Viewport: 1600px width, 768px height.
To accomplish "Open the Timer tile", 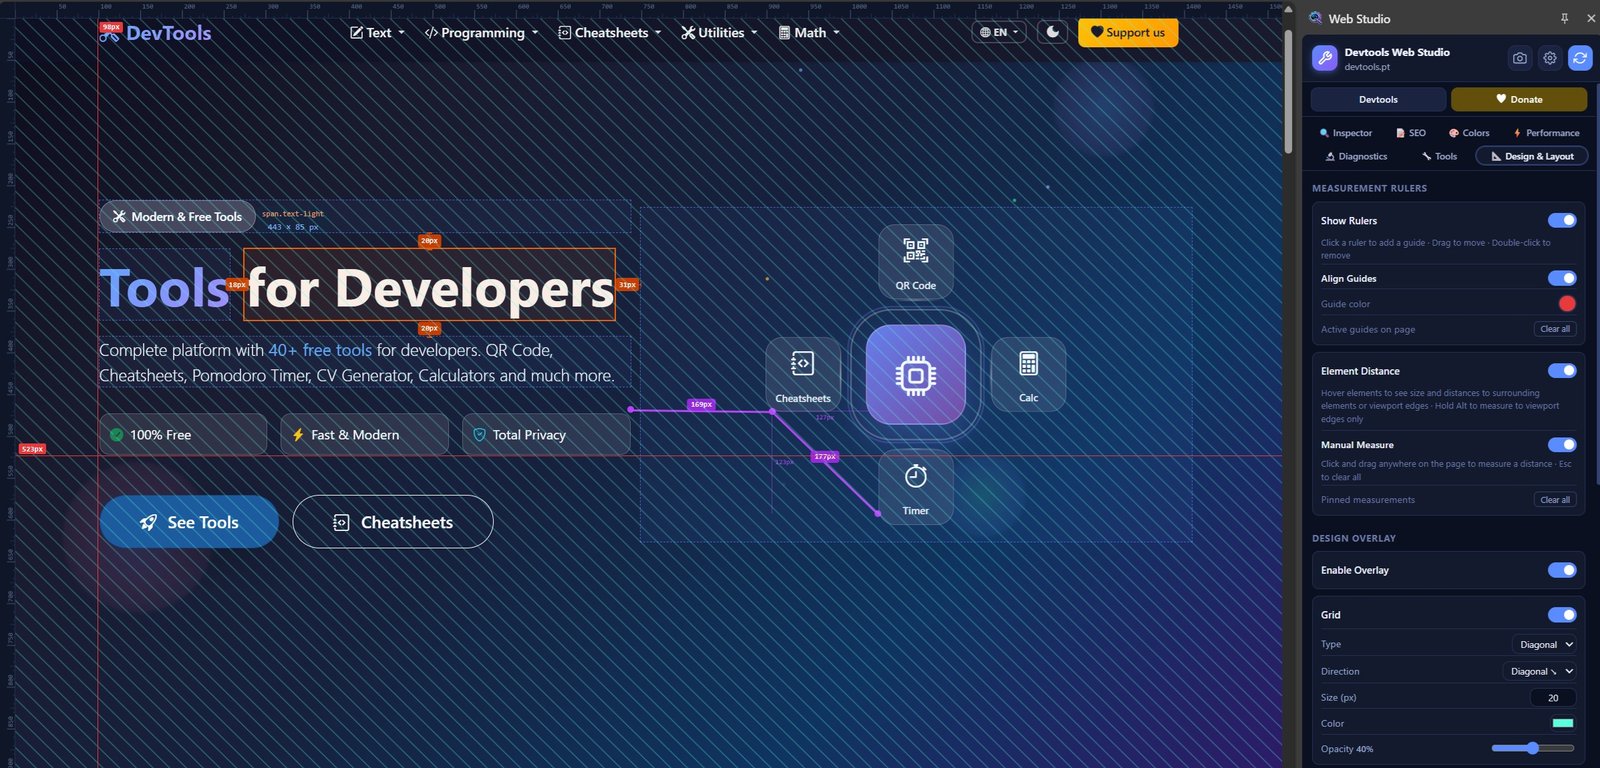I will point(916,487).
